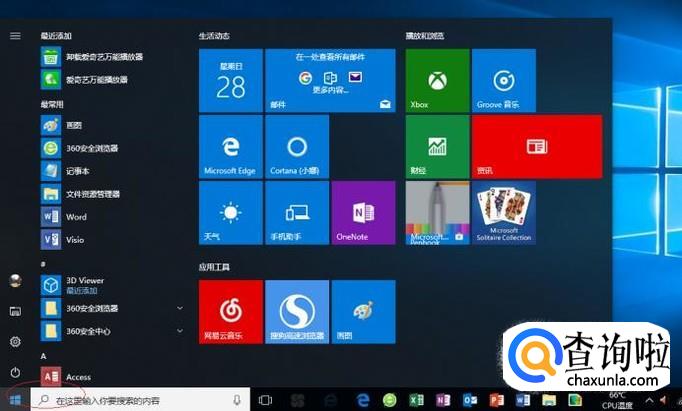
Task: Launch the Microsoft Solitaire Collection tile
Action: pyautogui.click(x=504, y=213)
